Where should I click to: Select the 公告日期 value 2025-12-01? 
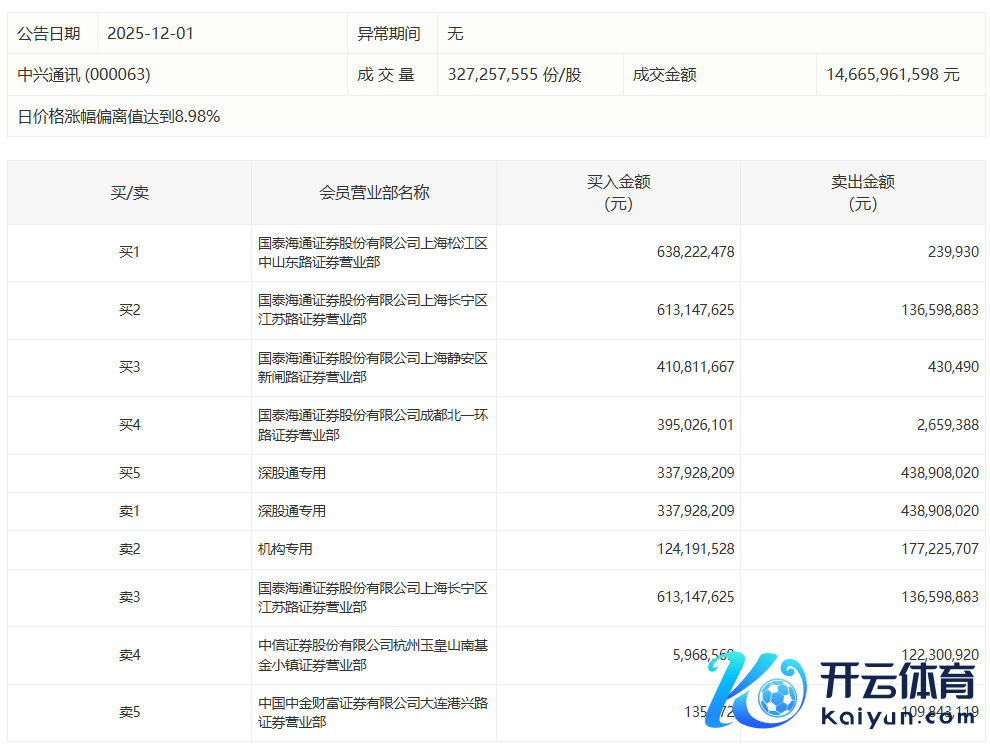tap(151, 33)
